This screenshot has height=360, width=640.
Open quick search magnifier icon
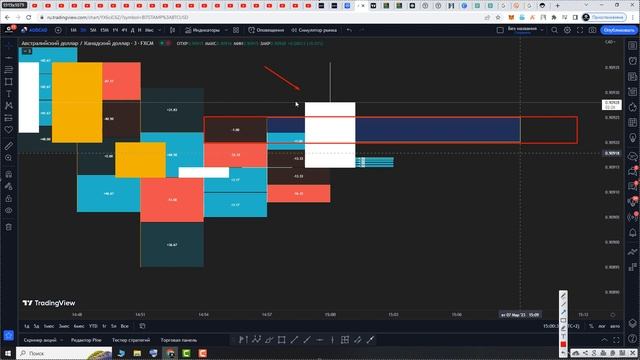click(554, 30)
